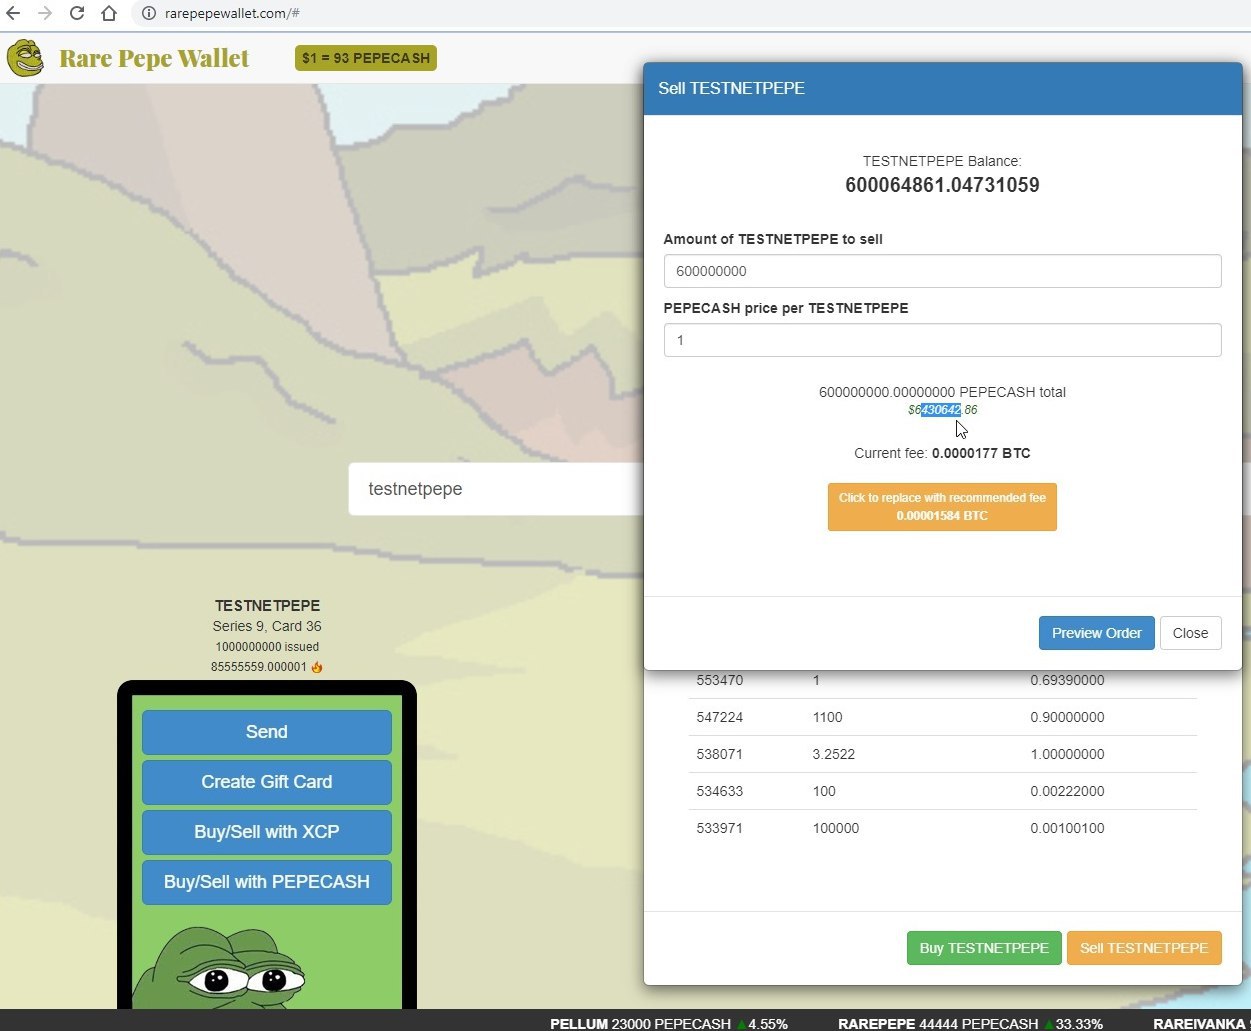Click 1000000000 issued text
1251x1031 pixels.
(x=267, y=647)
